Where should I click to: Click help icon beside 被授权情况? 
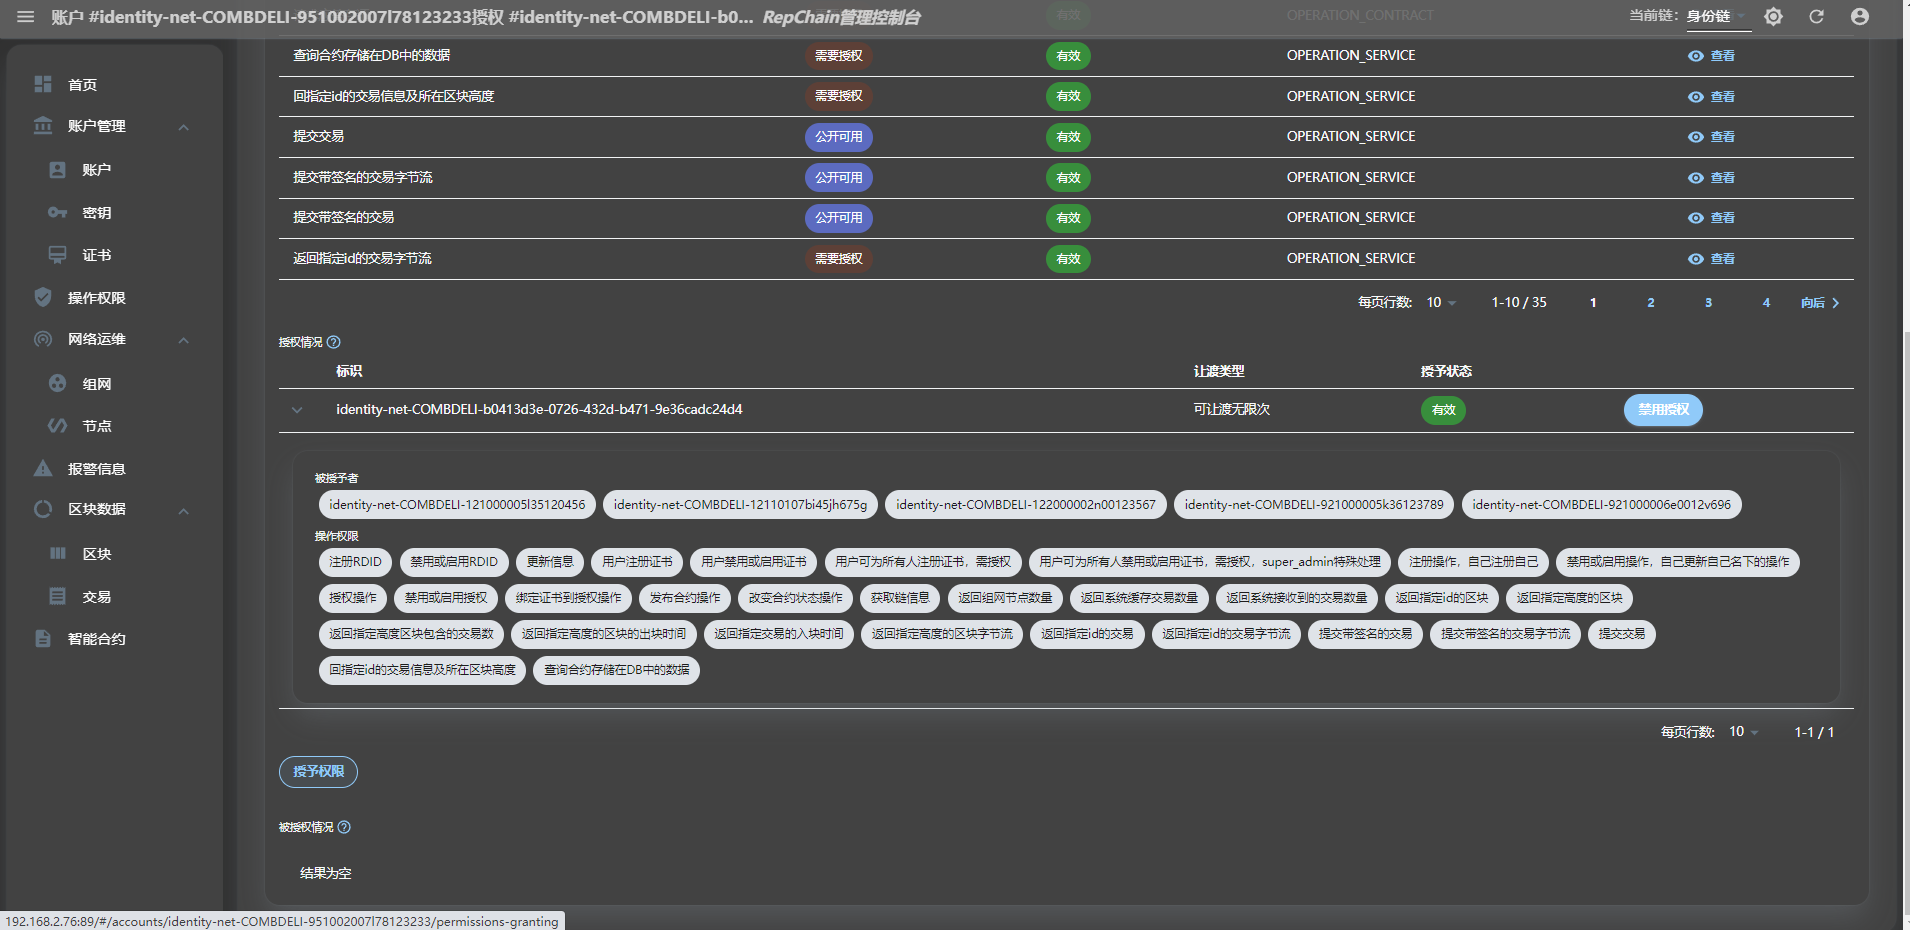tap(344, 827)
